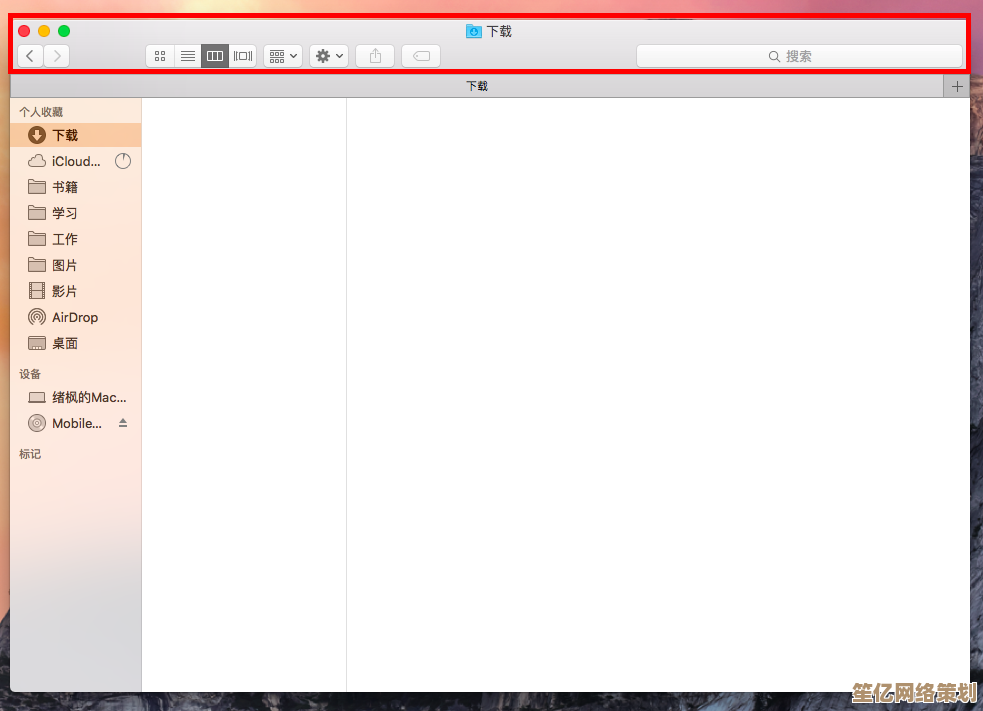Select 绪枫的Mac device in sidebar
The height and width of the screenshot is (711, 983).
click(x=88, y=397)
